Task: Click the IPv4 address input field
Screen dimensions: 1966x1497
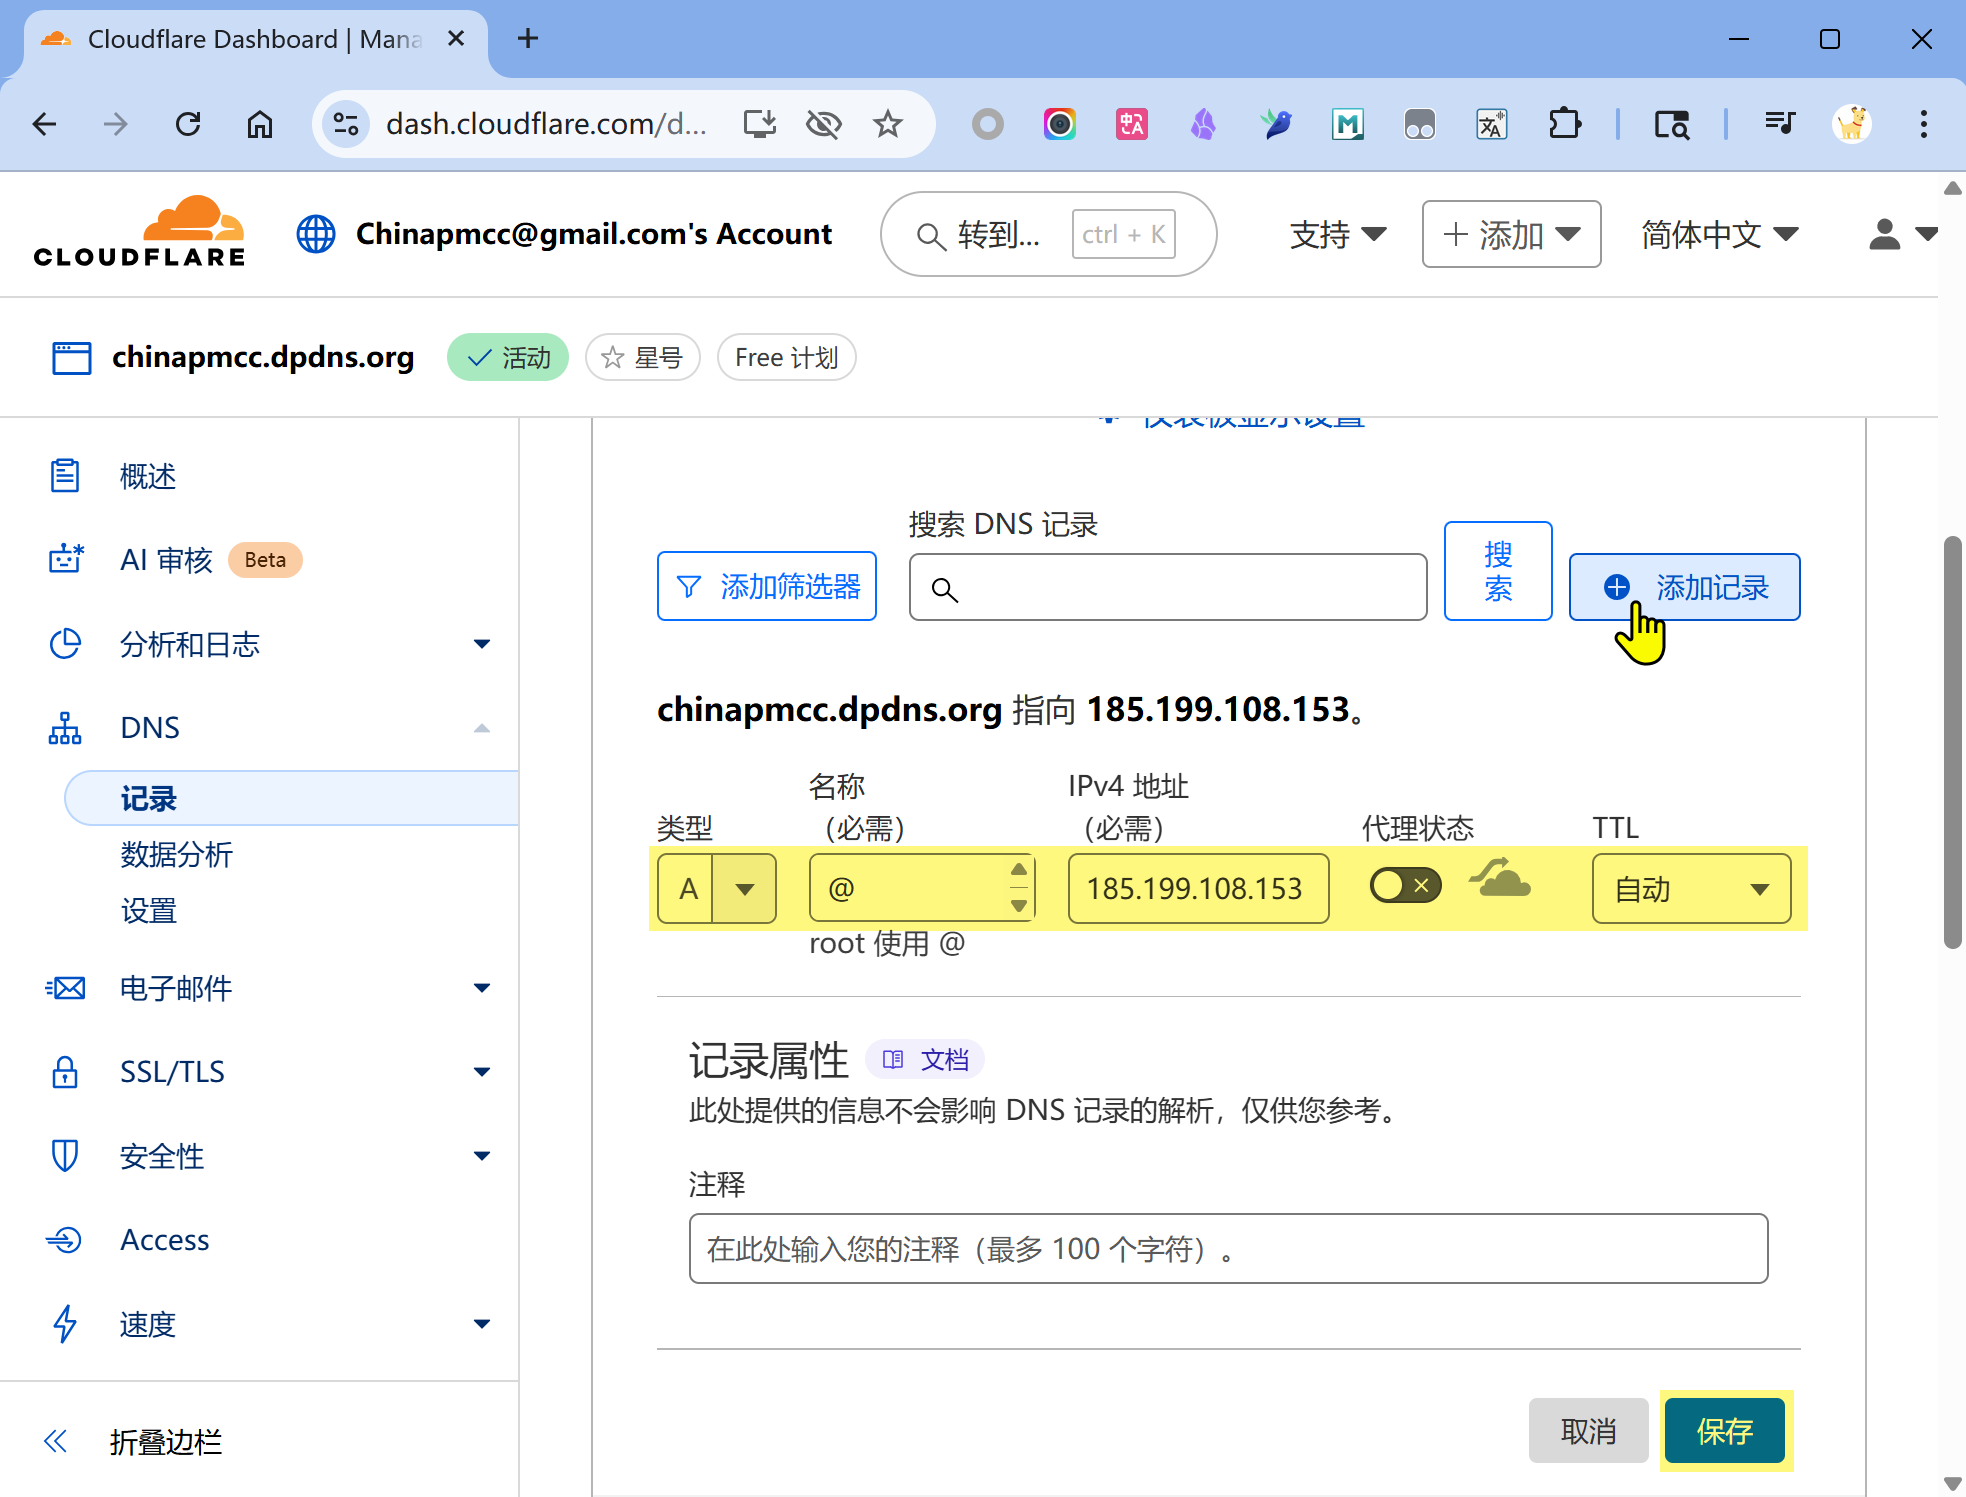Action: [1197, 888]
